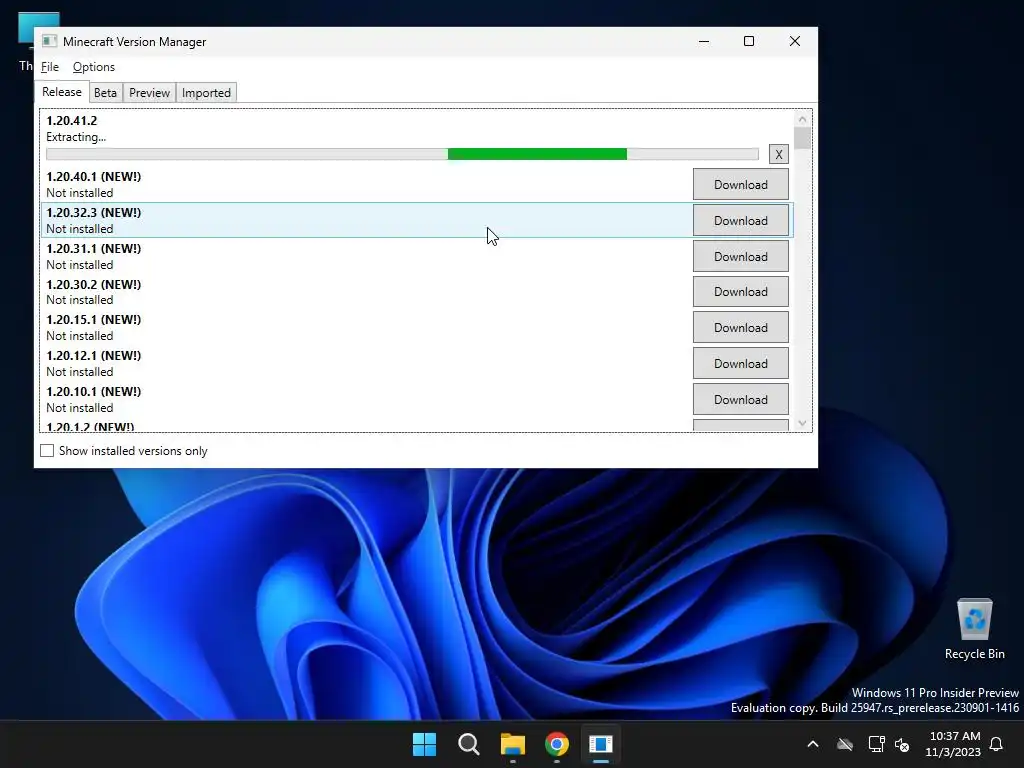
Task: Open the File menu
Action: pos(50,67)
